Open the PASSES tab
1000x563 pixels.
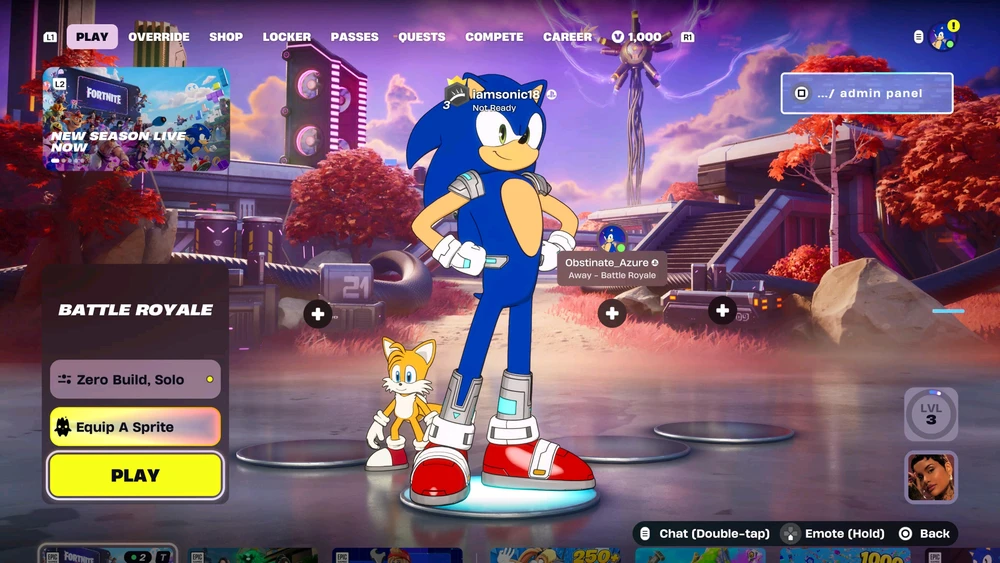point(354,37)
